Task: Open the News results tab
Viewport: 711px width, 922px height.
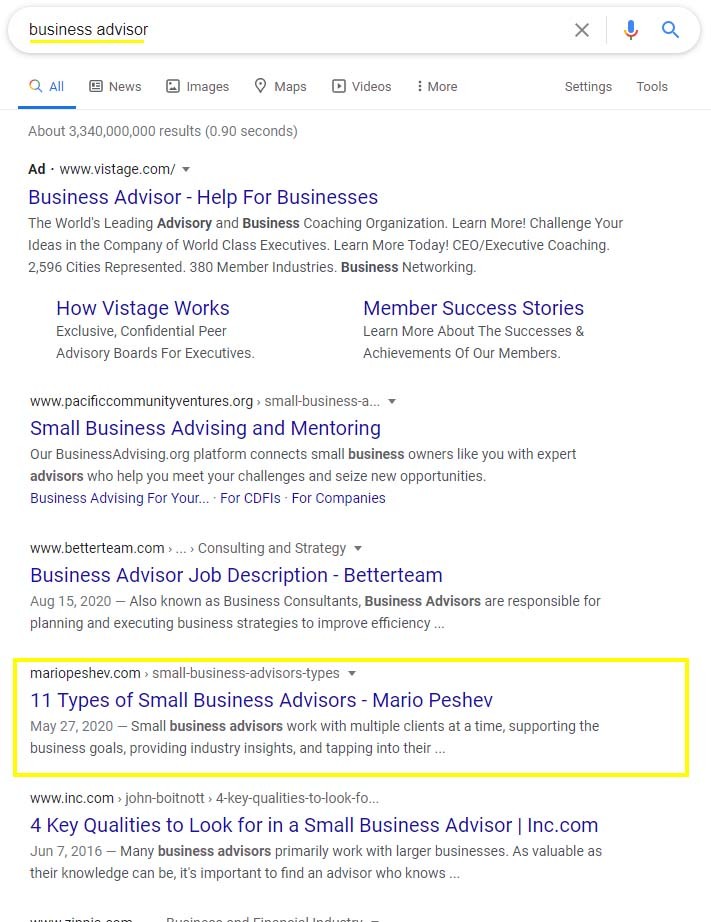Action: coord(115,86)
